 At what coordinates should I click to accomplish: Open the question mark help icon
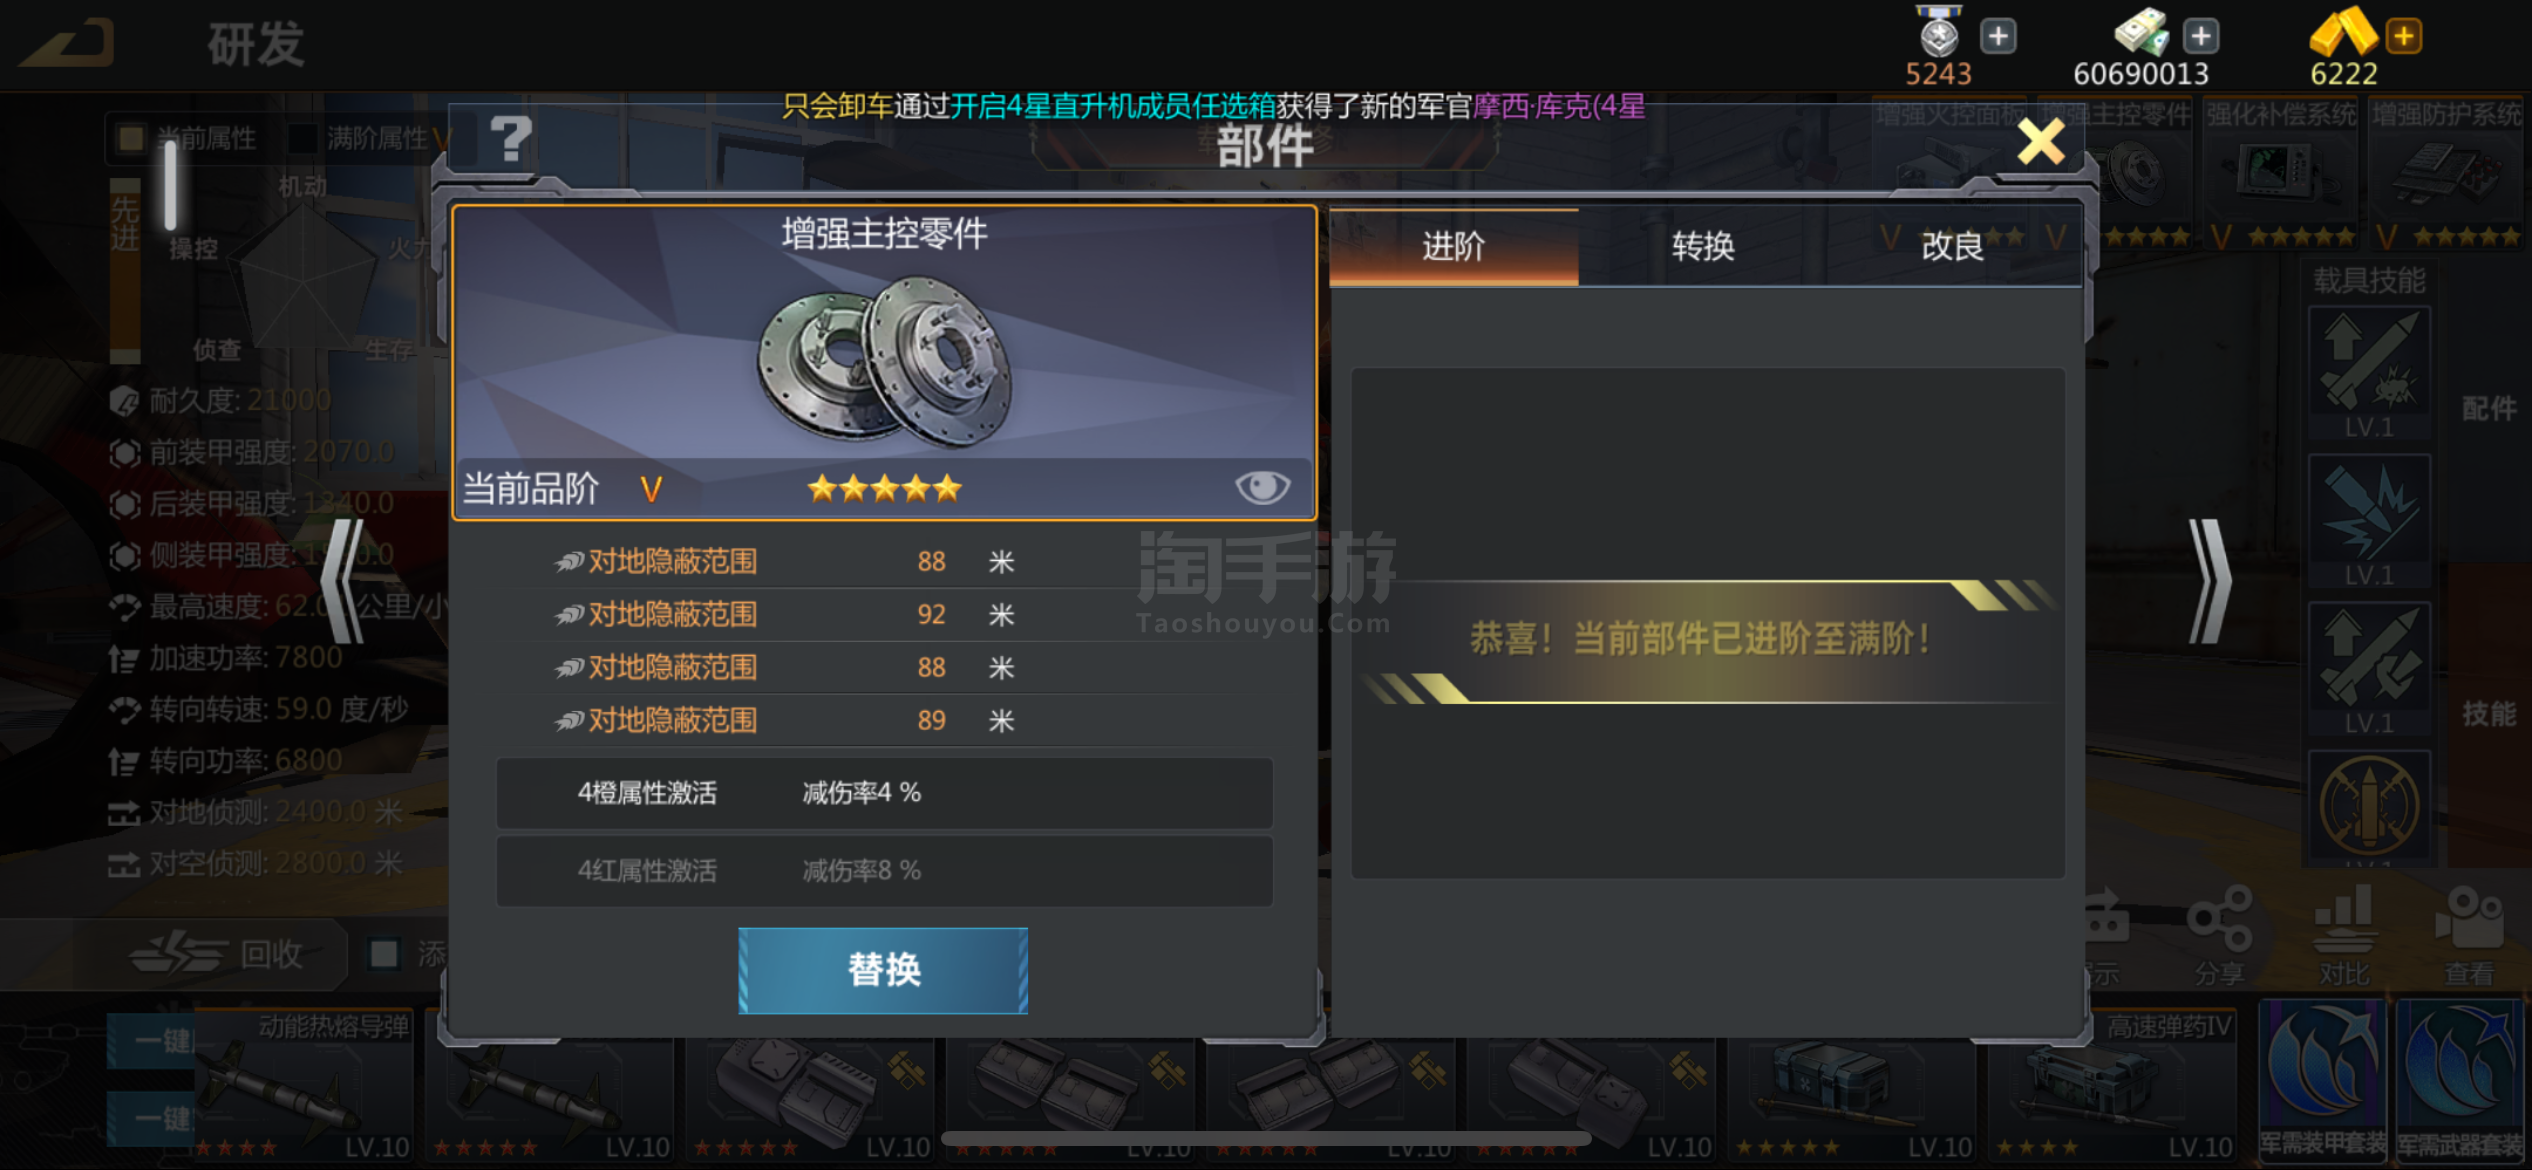(511, 139)
